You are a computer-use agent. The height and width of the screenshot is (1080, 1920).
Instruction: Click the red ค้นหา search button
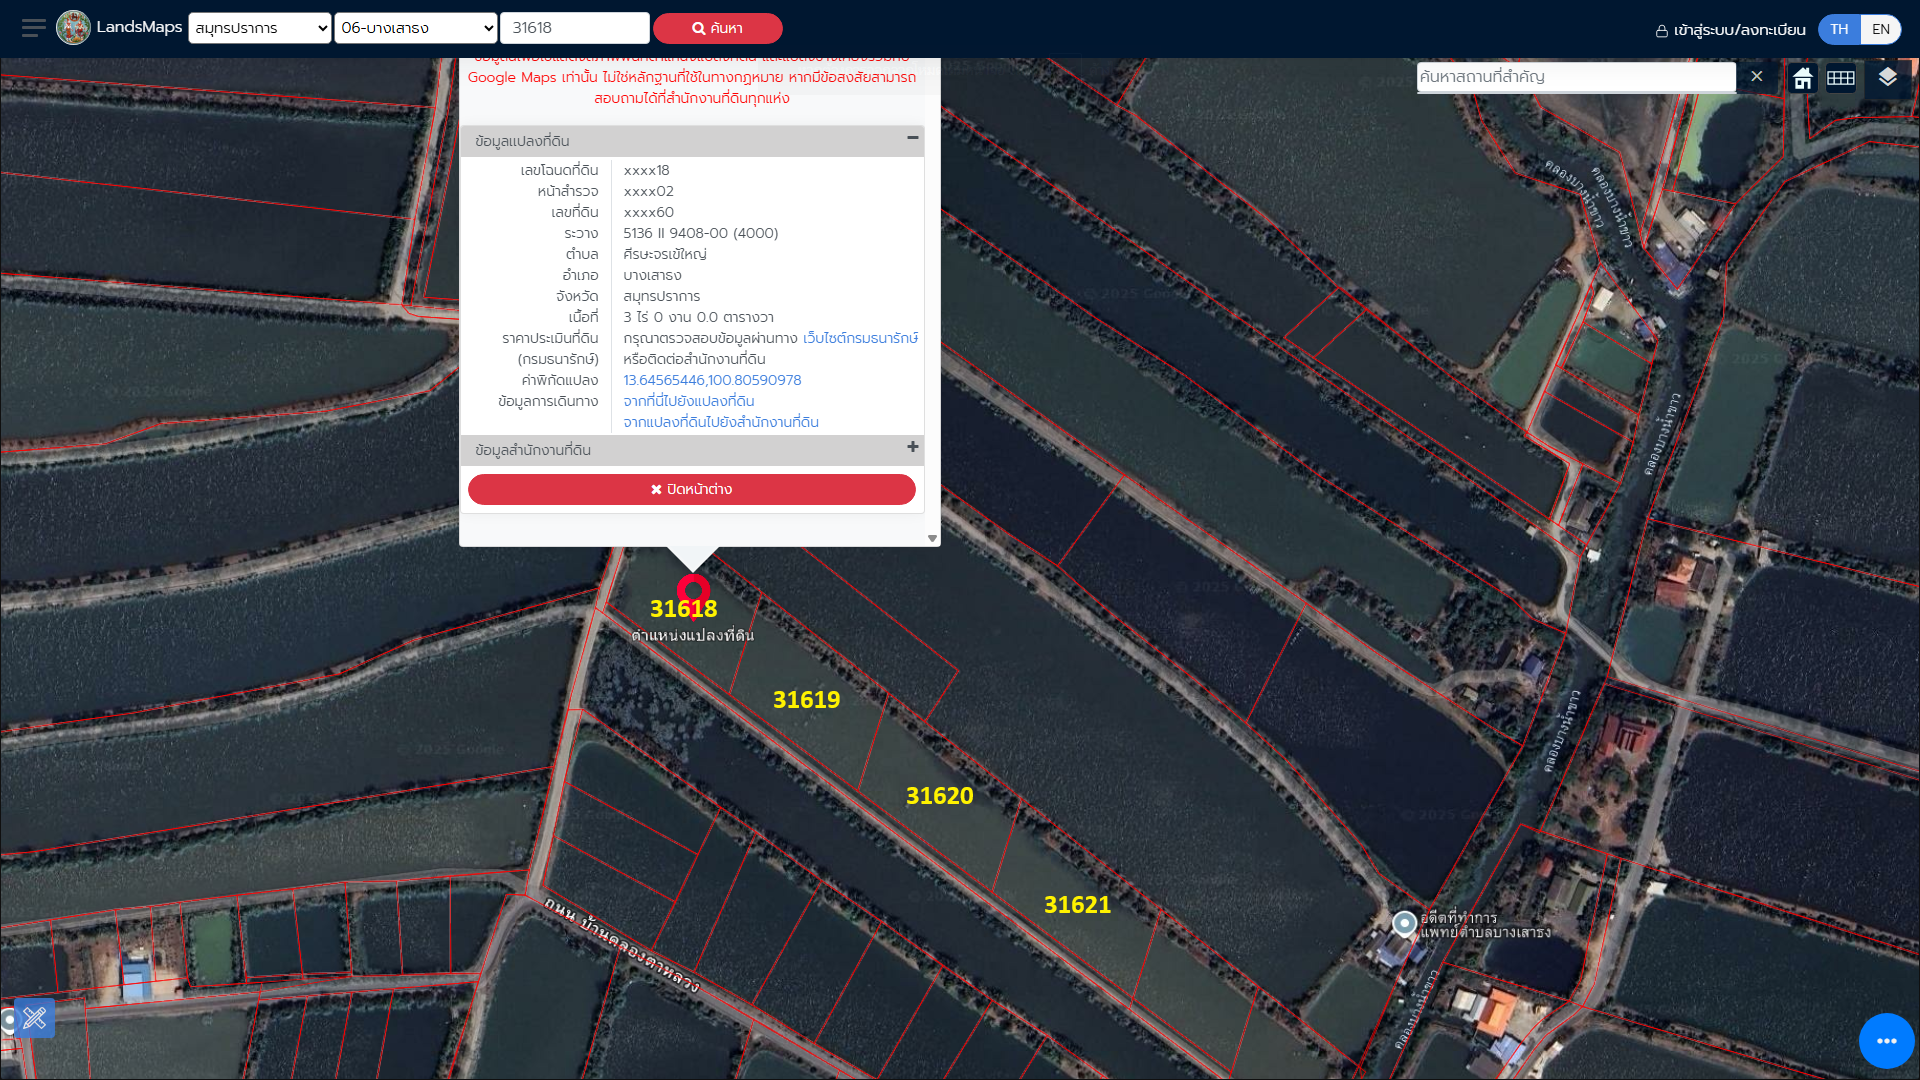(718, 28)
